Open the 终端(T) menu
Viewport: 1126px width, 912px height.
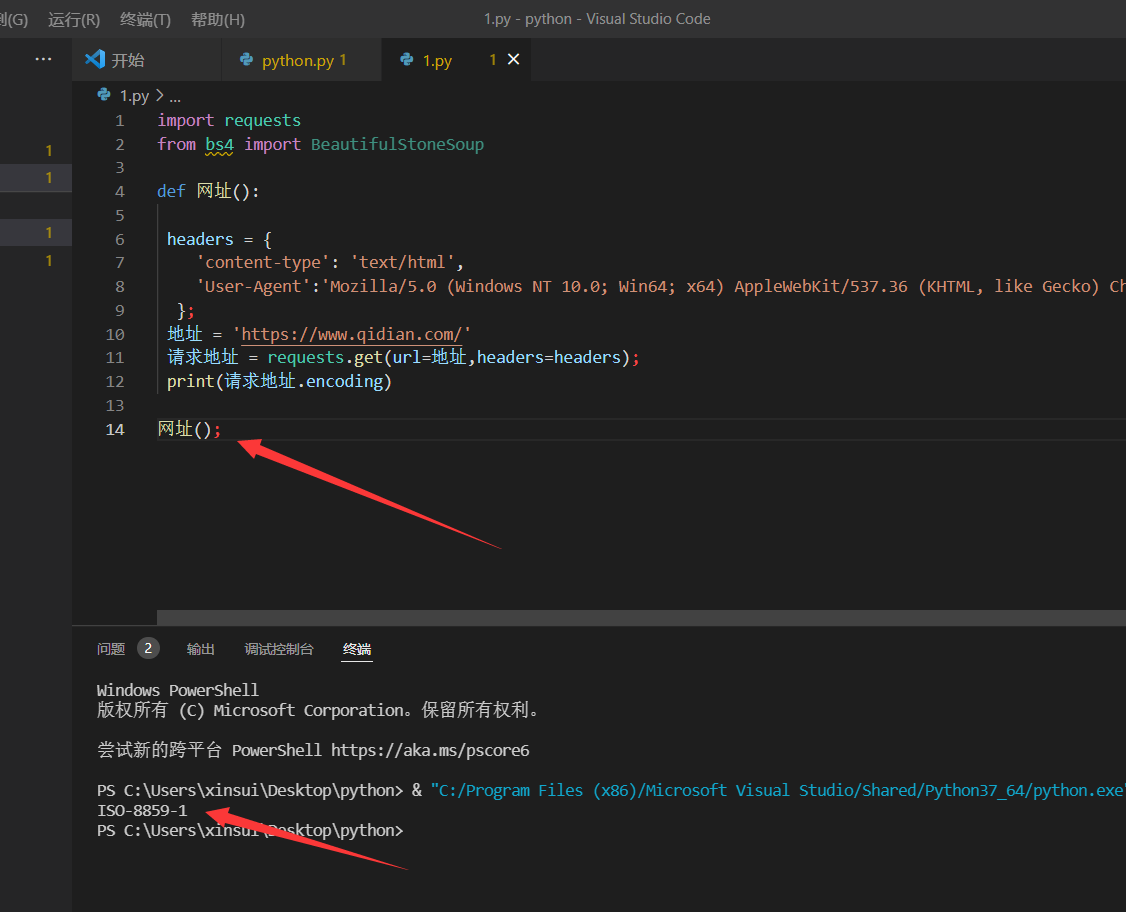(145, 19)
